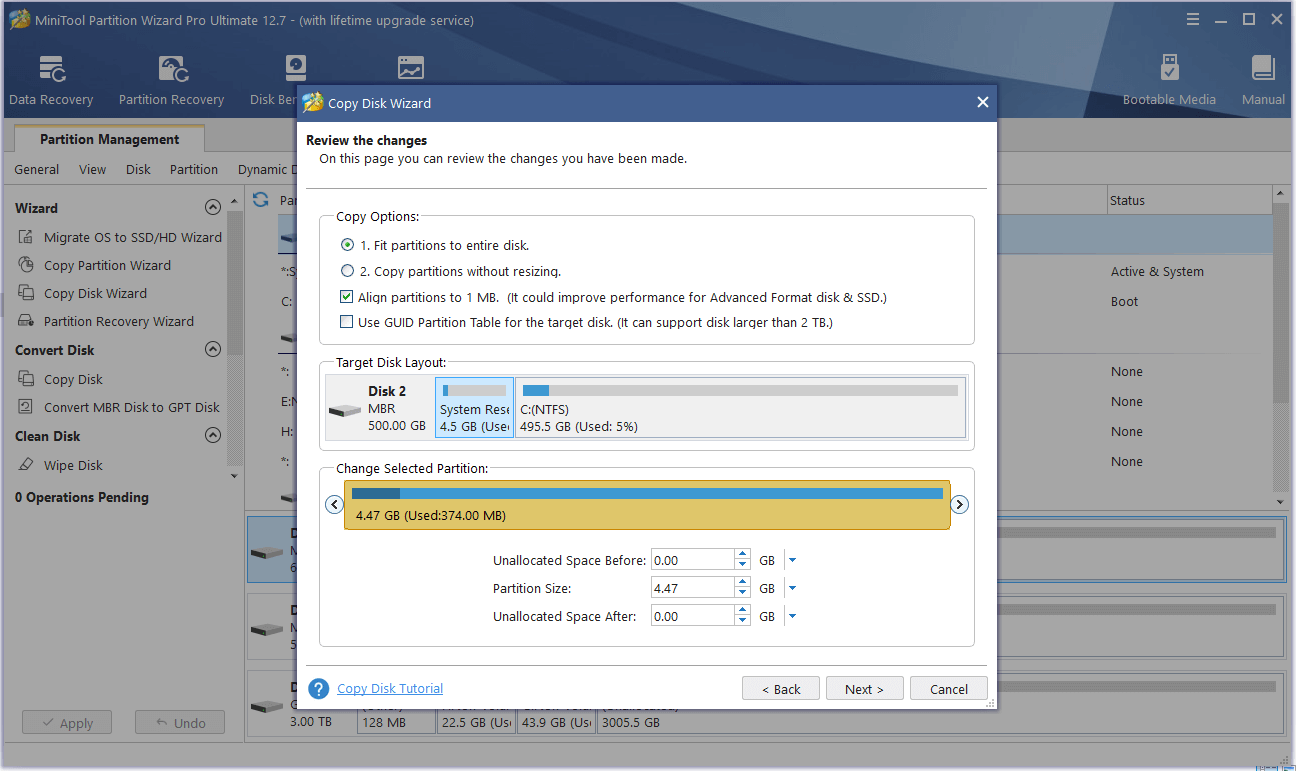The image size is (1296, 771).
Task: Open the Copy Disk Tutorial link
Action: pos(389,688)
